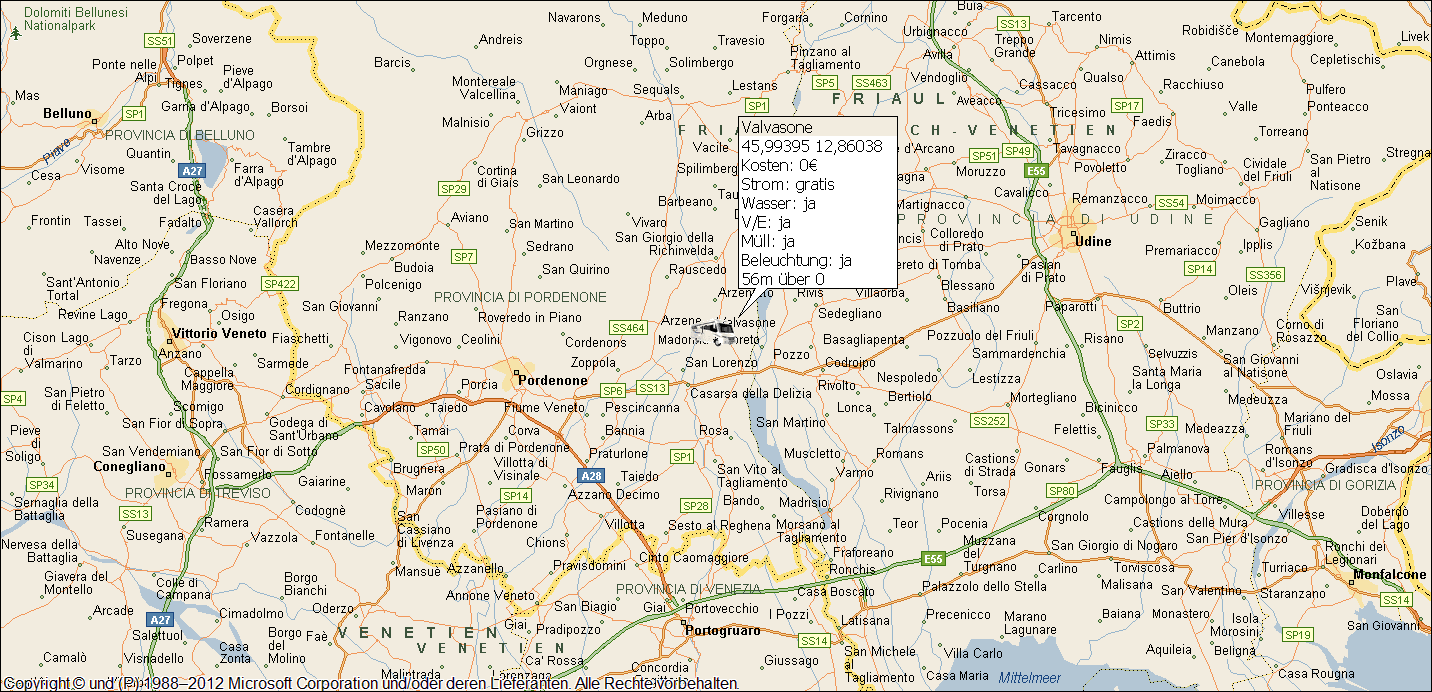Click the "V/E: ja" popup line
This screenshot has width=1432, height=692.
[x=766, y=222]
